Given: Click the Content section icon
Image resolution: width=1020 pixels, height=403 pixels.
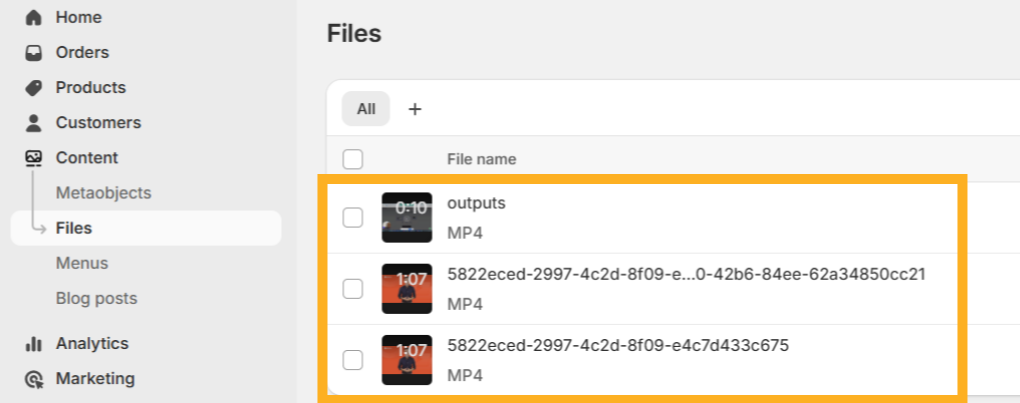Looking at the screenshot, I should [34, 158].
